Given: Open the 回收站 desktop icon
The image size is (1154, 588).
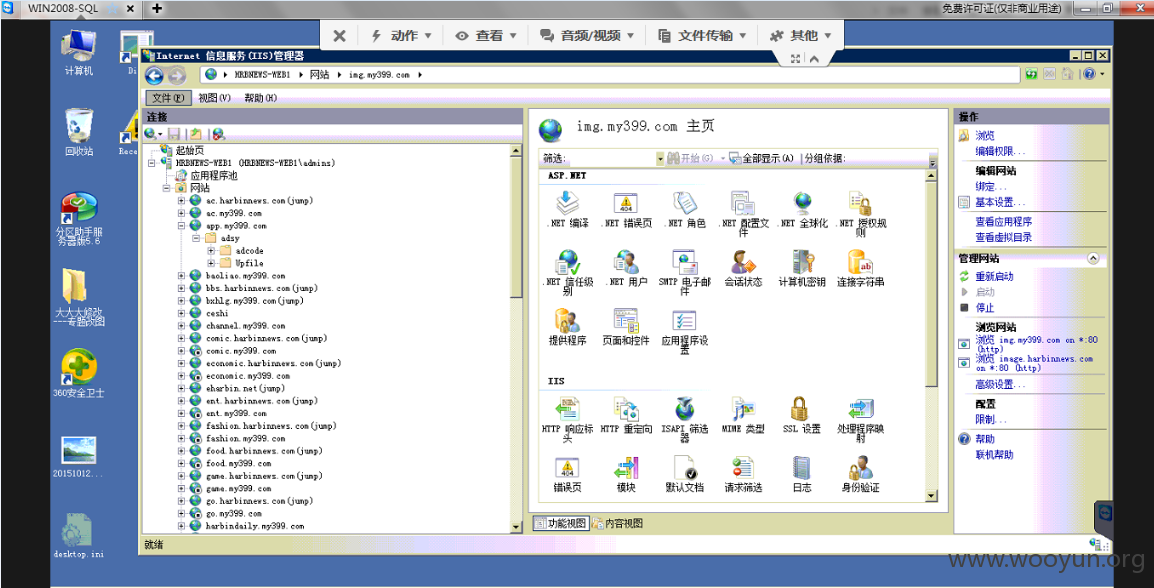Looking at the screenshot, I should [79, 133].
